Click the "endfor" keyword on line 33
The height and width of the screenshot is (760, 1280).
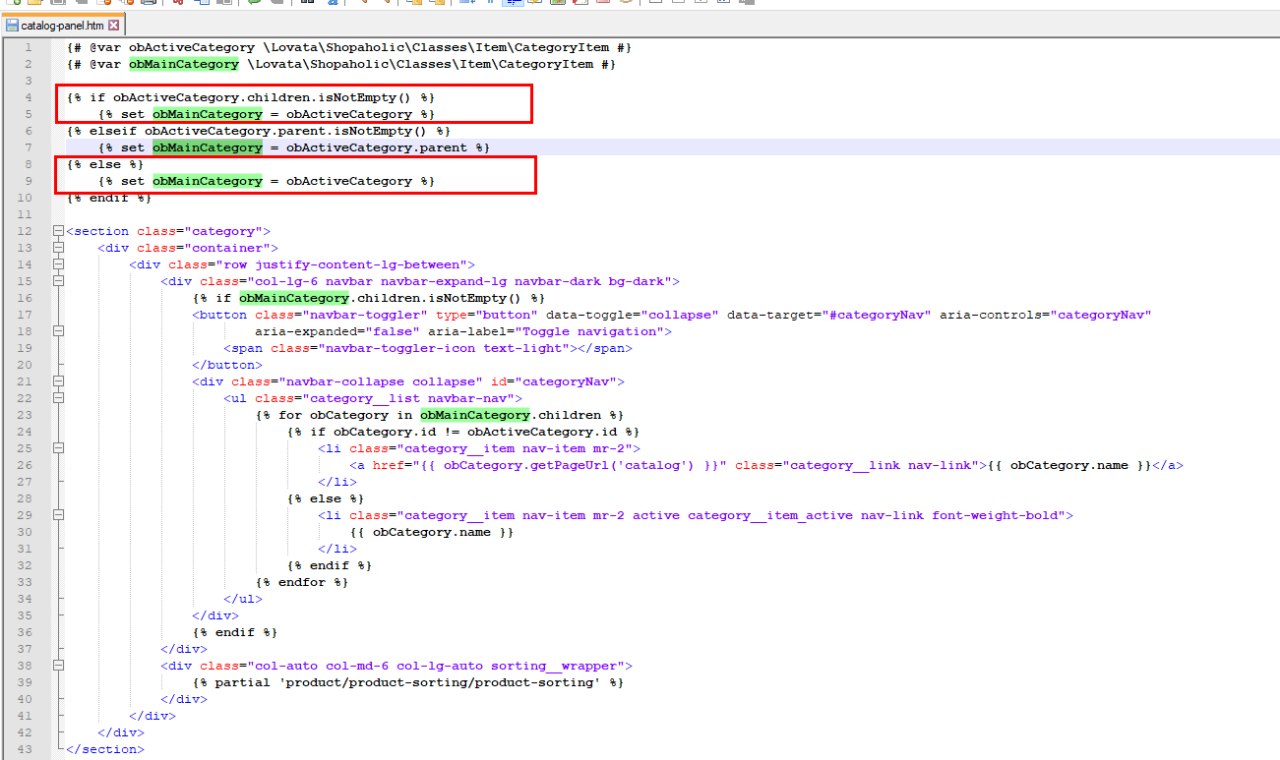(301, 582)
